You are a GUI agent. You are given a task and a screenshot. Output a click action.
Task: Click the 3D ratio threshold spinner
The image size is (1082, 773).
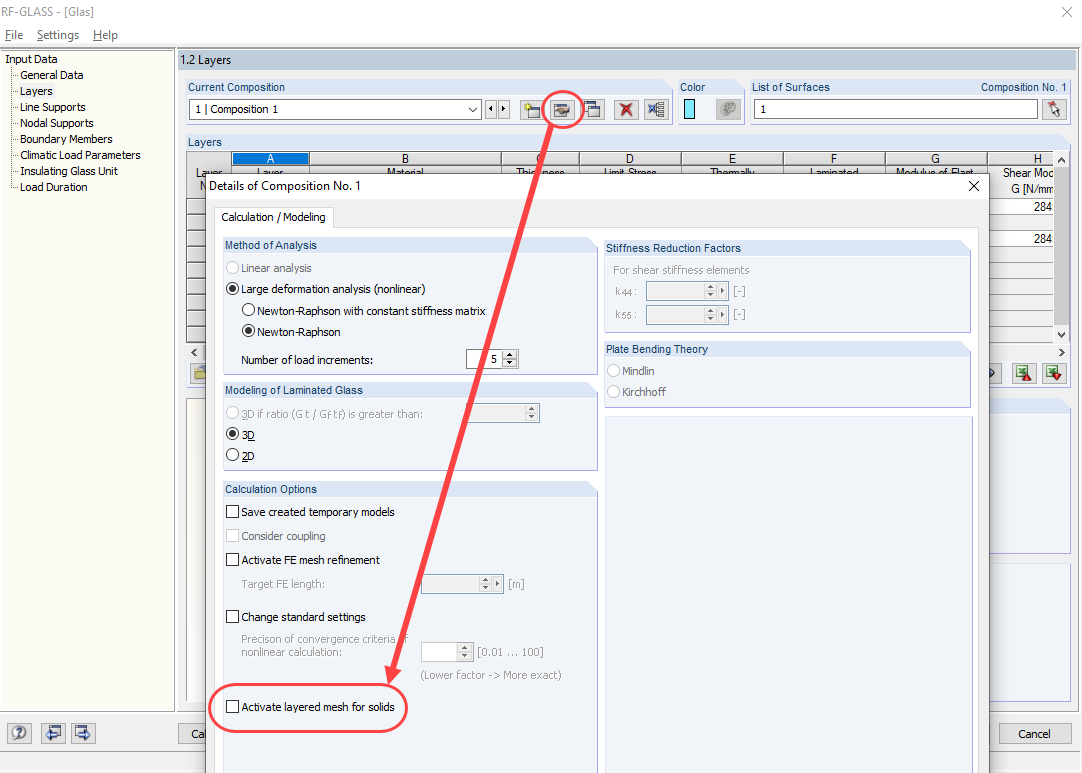[x=531, y=413]
